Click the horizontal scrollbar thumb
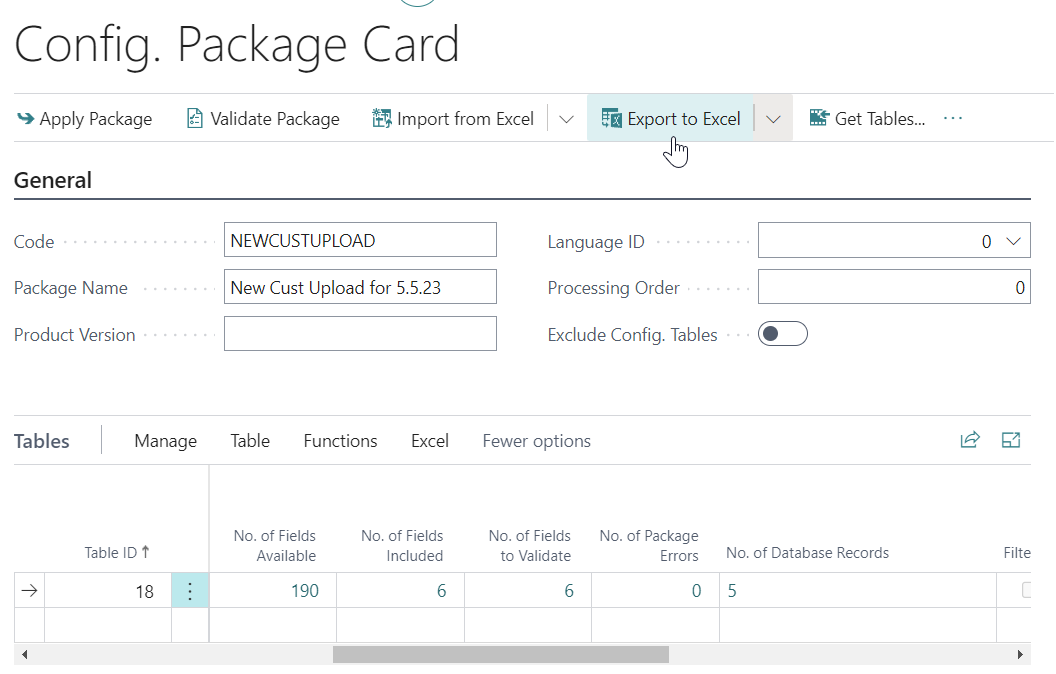This screenshot has width=1056, height=674. pos(500,655)
